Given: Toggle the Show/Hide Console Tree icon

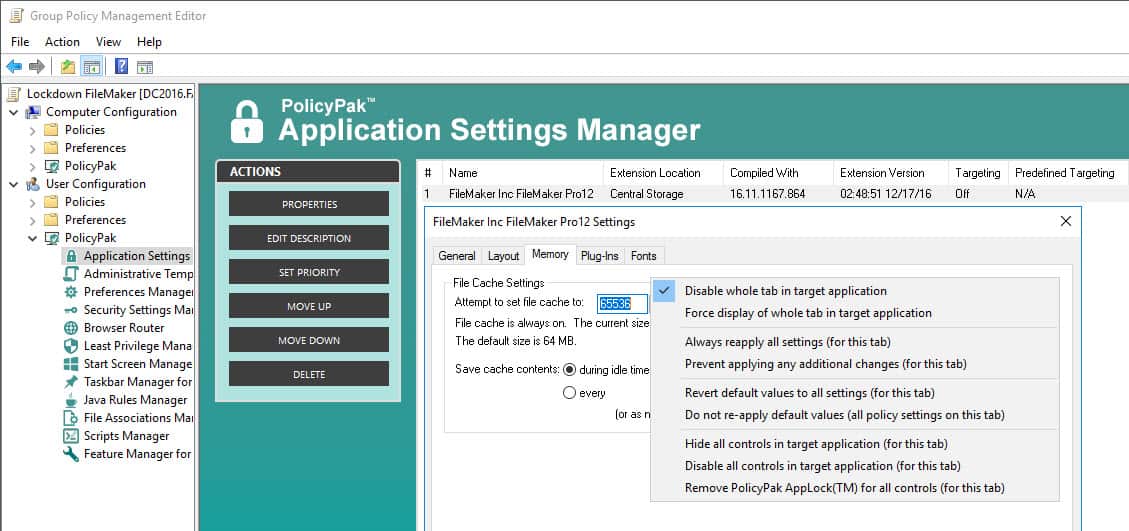Looking at the screenshot, I should point(91,67).
